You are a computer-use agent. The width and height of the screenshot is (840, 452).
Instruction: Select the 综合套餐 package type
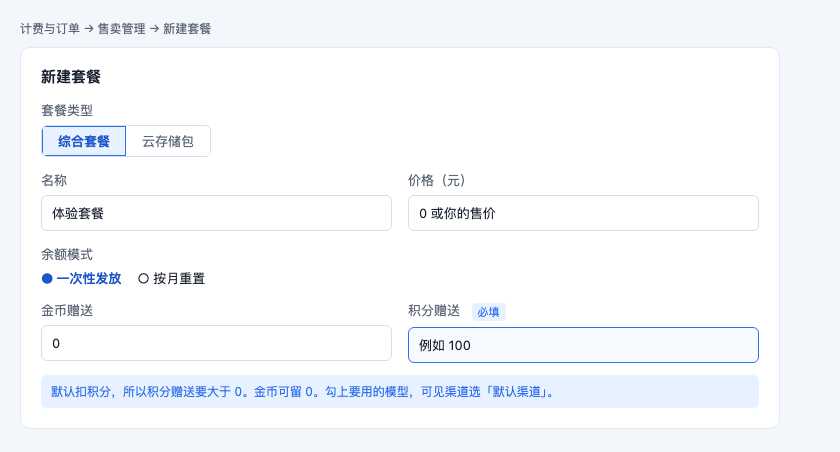[x=84, y=141]
